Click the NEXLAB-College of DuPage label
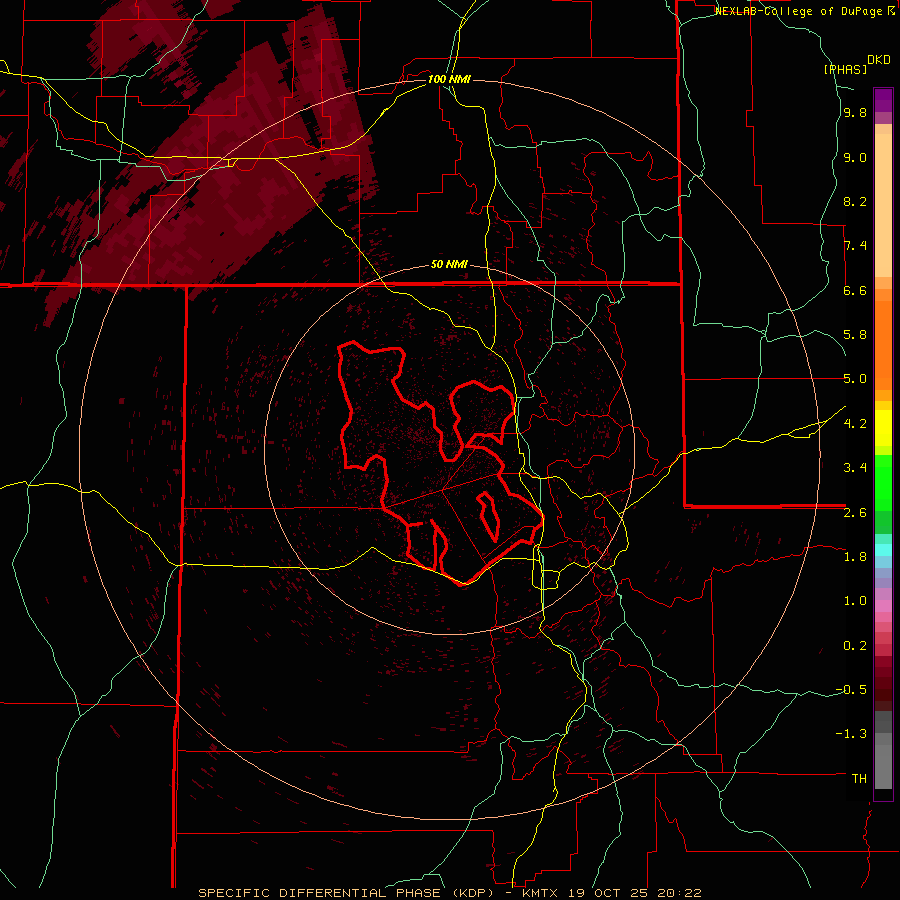 coord(800,11)
